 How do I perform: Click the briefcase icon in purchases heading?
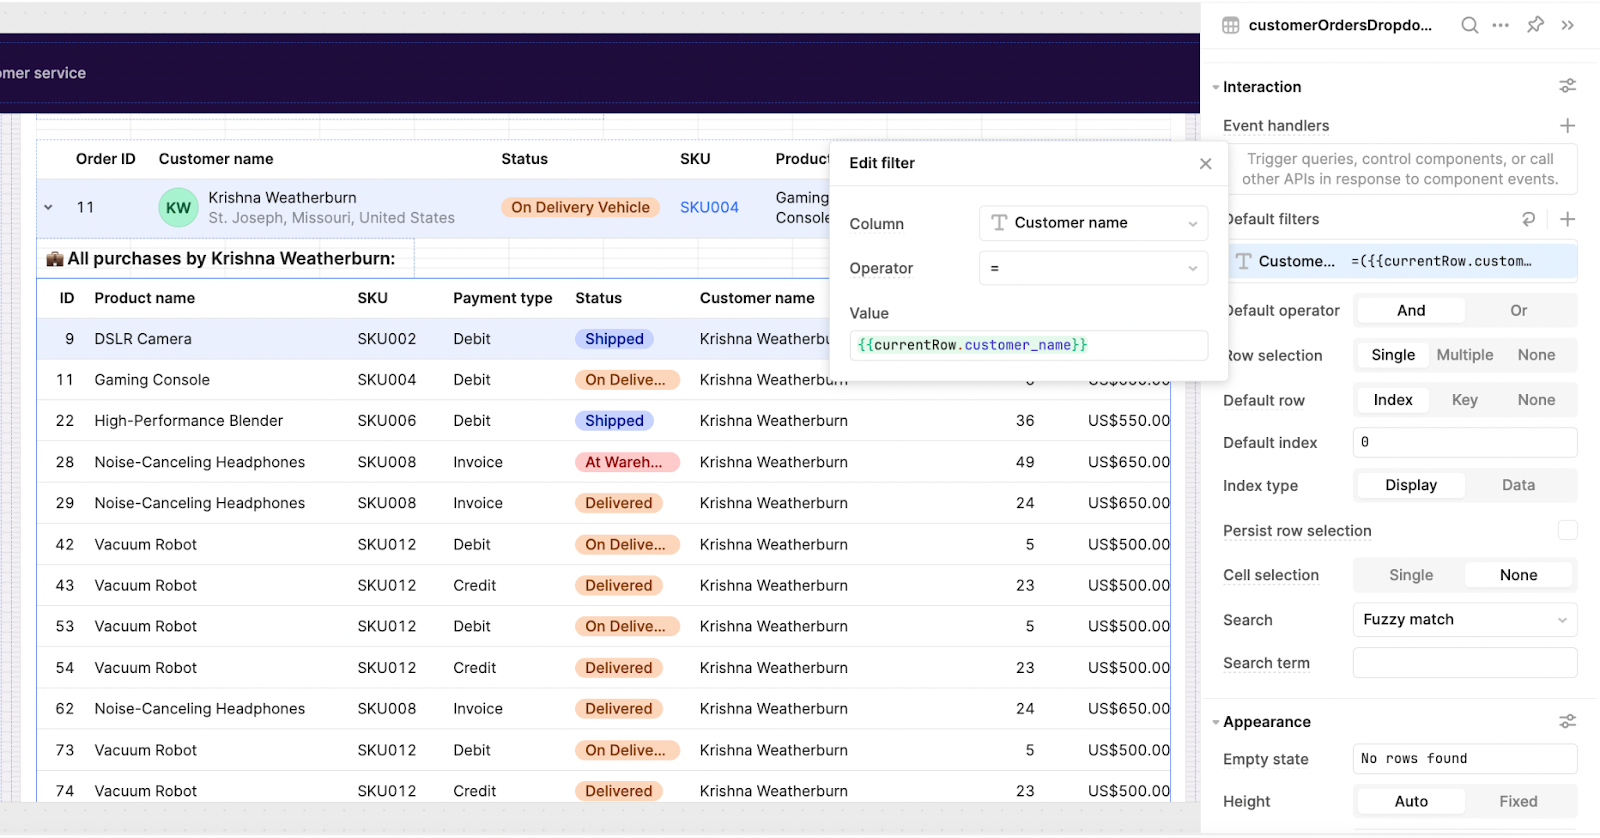pos(55,259)
